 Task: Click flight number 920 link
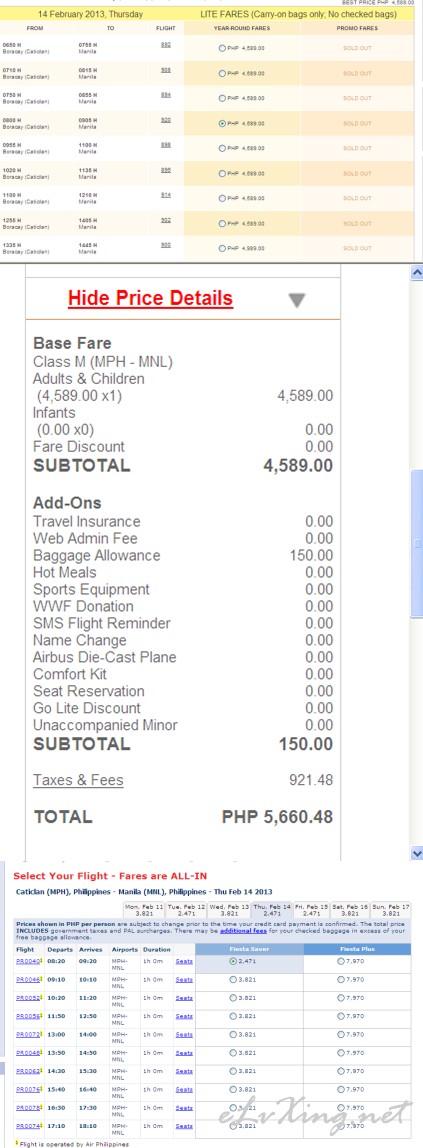pyautogui.click(x=166, y=119)
